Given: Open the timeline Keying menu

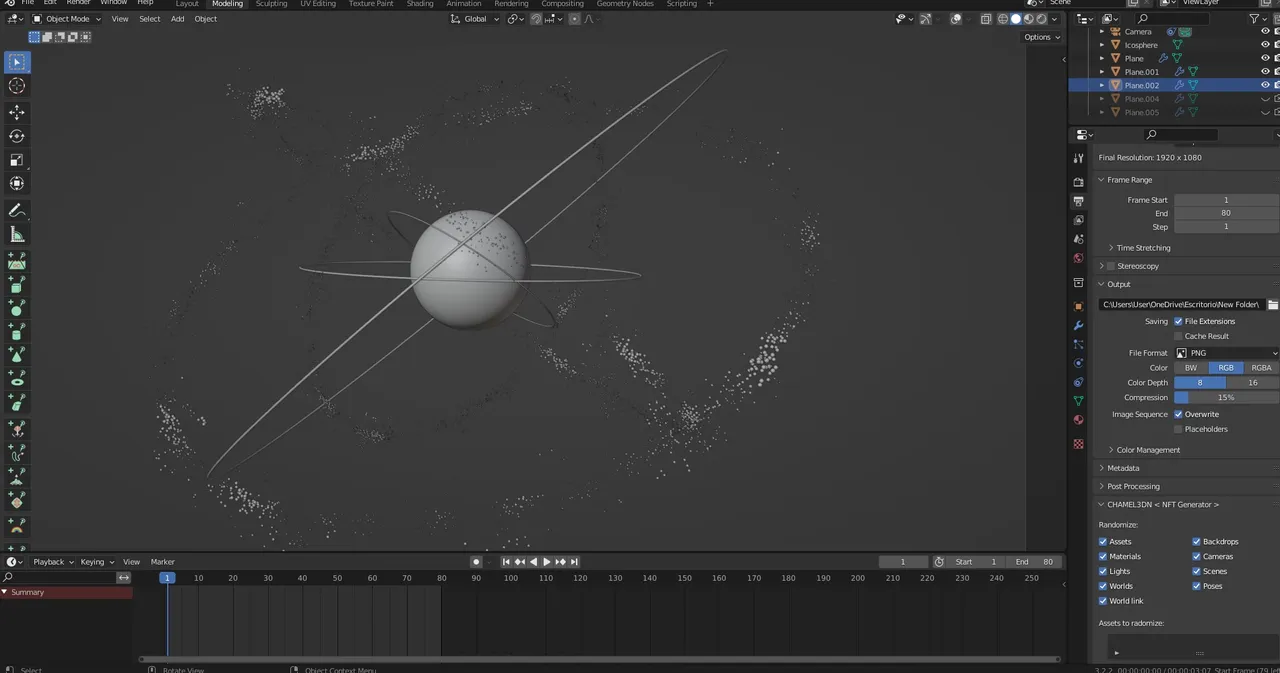Looking at the screenshot, I should click(x=96, y=562).
